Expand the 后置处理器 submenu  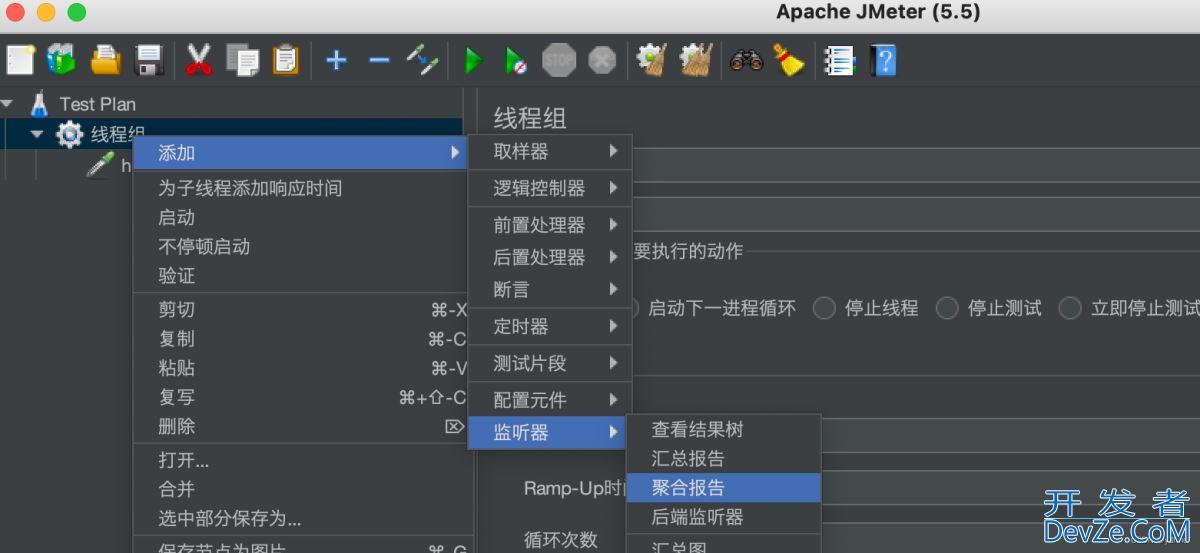click(550, 257)
